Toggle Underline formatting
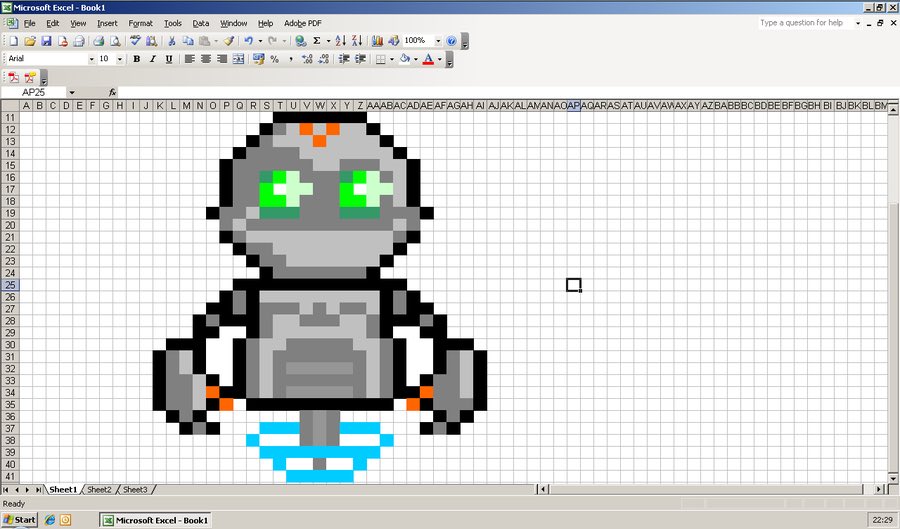 [169, 59]
